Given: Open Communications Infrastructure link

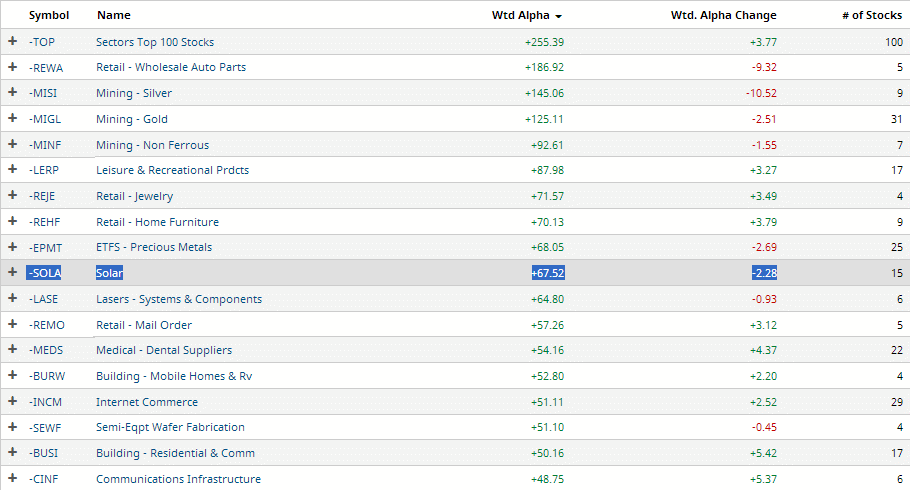Looking at the screenshot, I should click(178, 479).
